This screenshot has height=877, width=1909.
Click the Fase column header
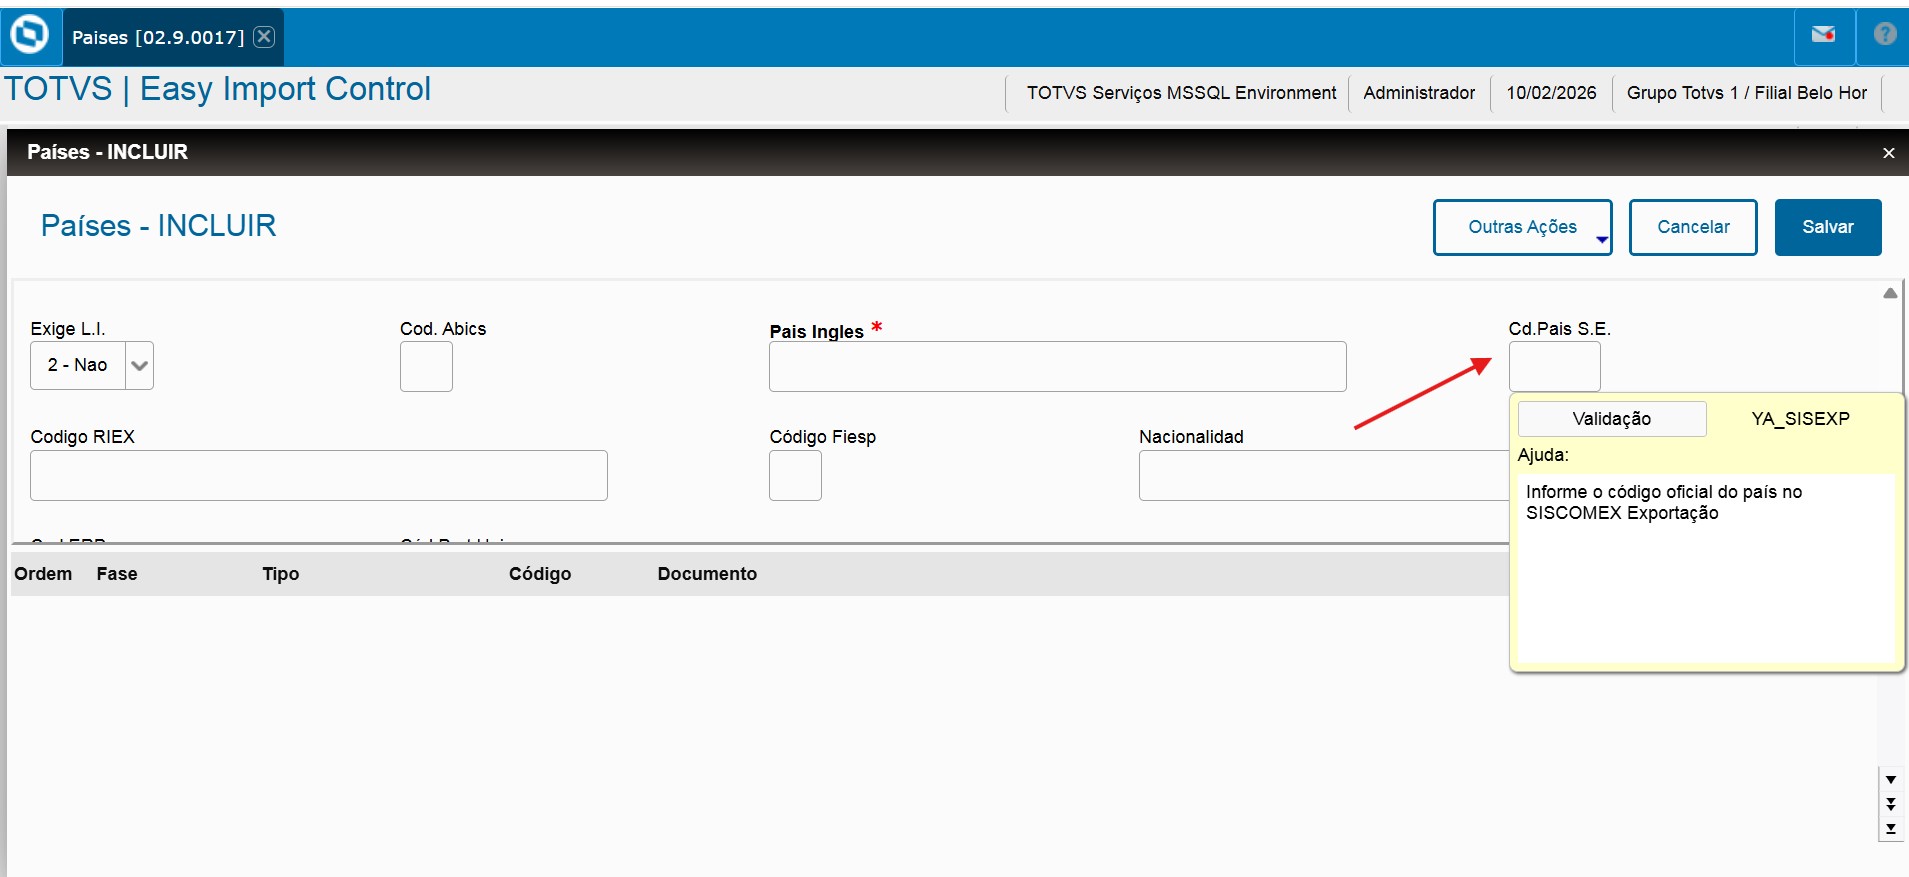pyautogui.click(x=117, y=574)
